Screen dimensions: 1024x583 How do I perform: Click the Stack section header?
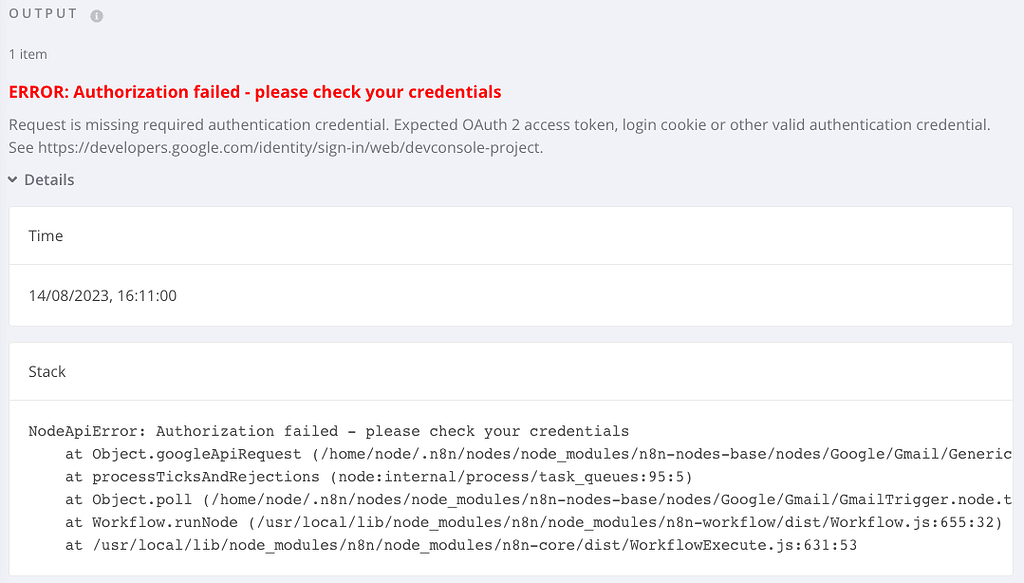click(x=47, y=370)
